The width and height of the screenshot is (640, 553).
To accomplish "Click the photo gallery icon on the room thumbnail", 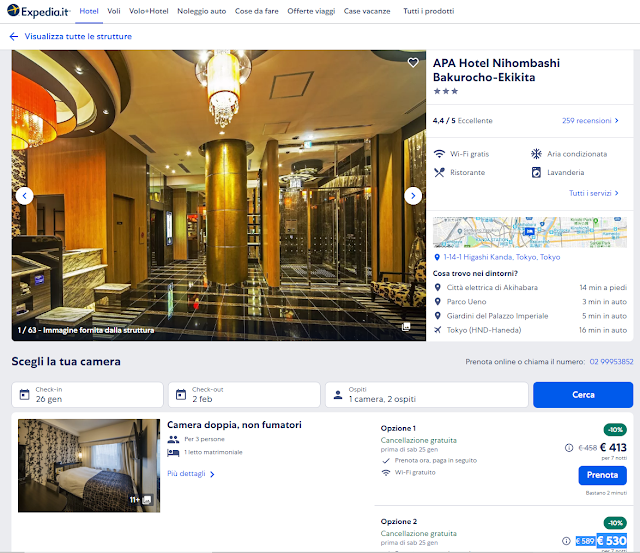I will (147, 500).
